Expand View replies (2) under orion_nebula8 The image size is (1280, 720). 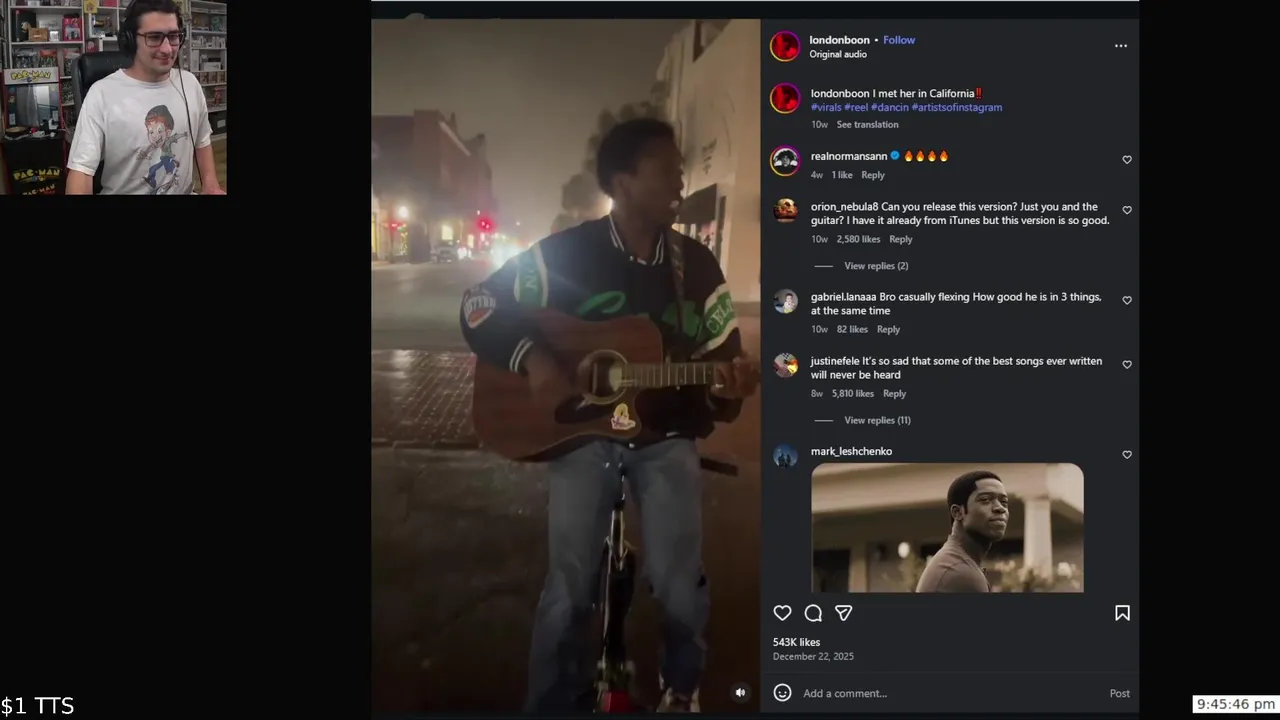click(876, 266)
